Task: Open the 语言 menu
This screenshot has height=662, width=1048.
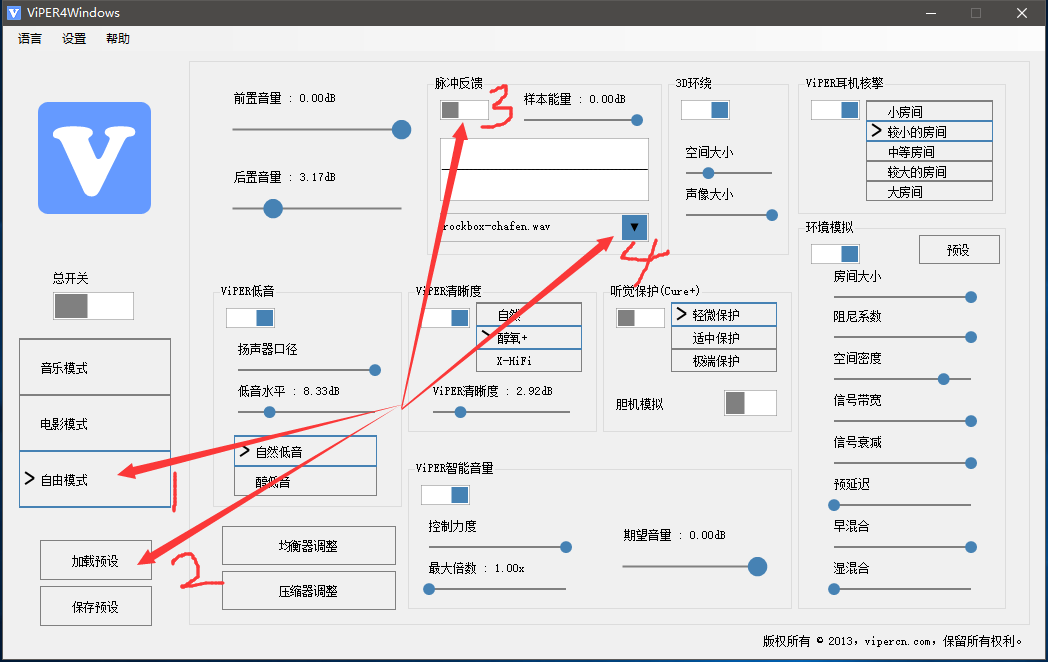Action: click(x=29, y=39)
